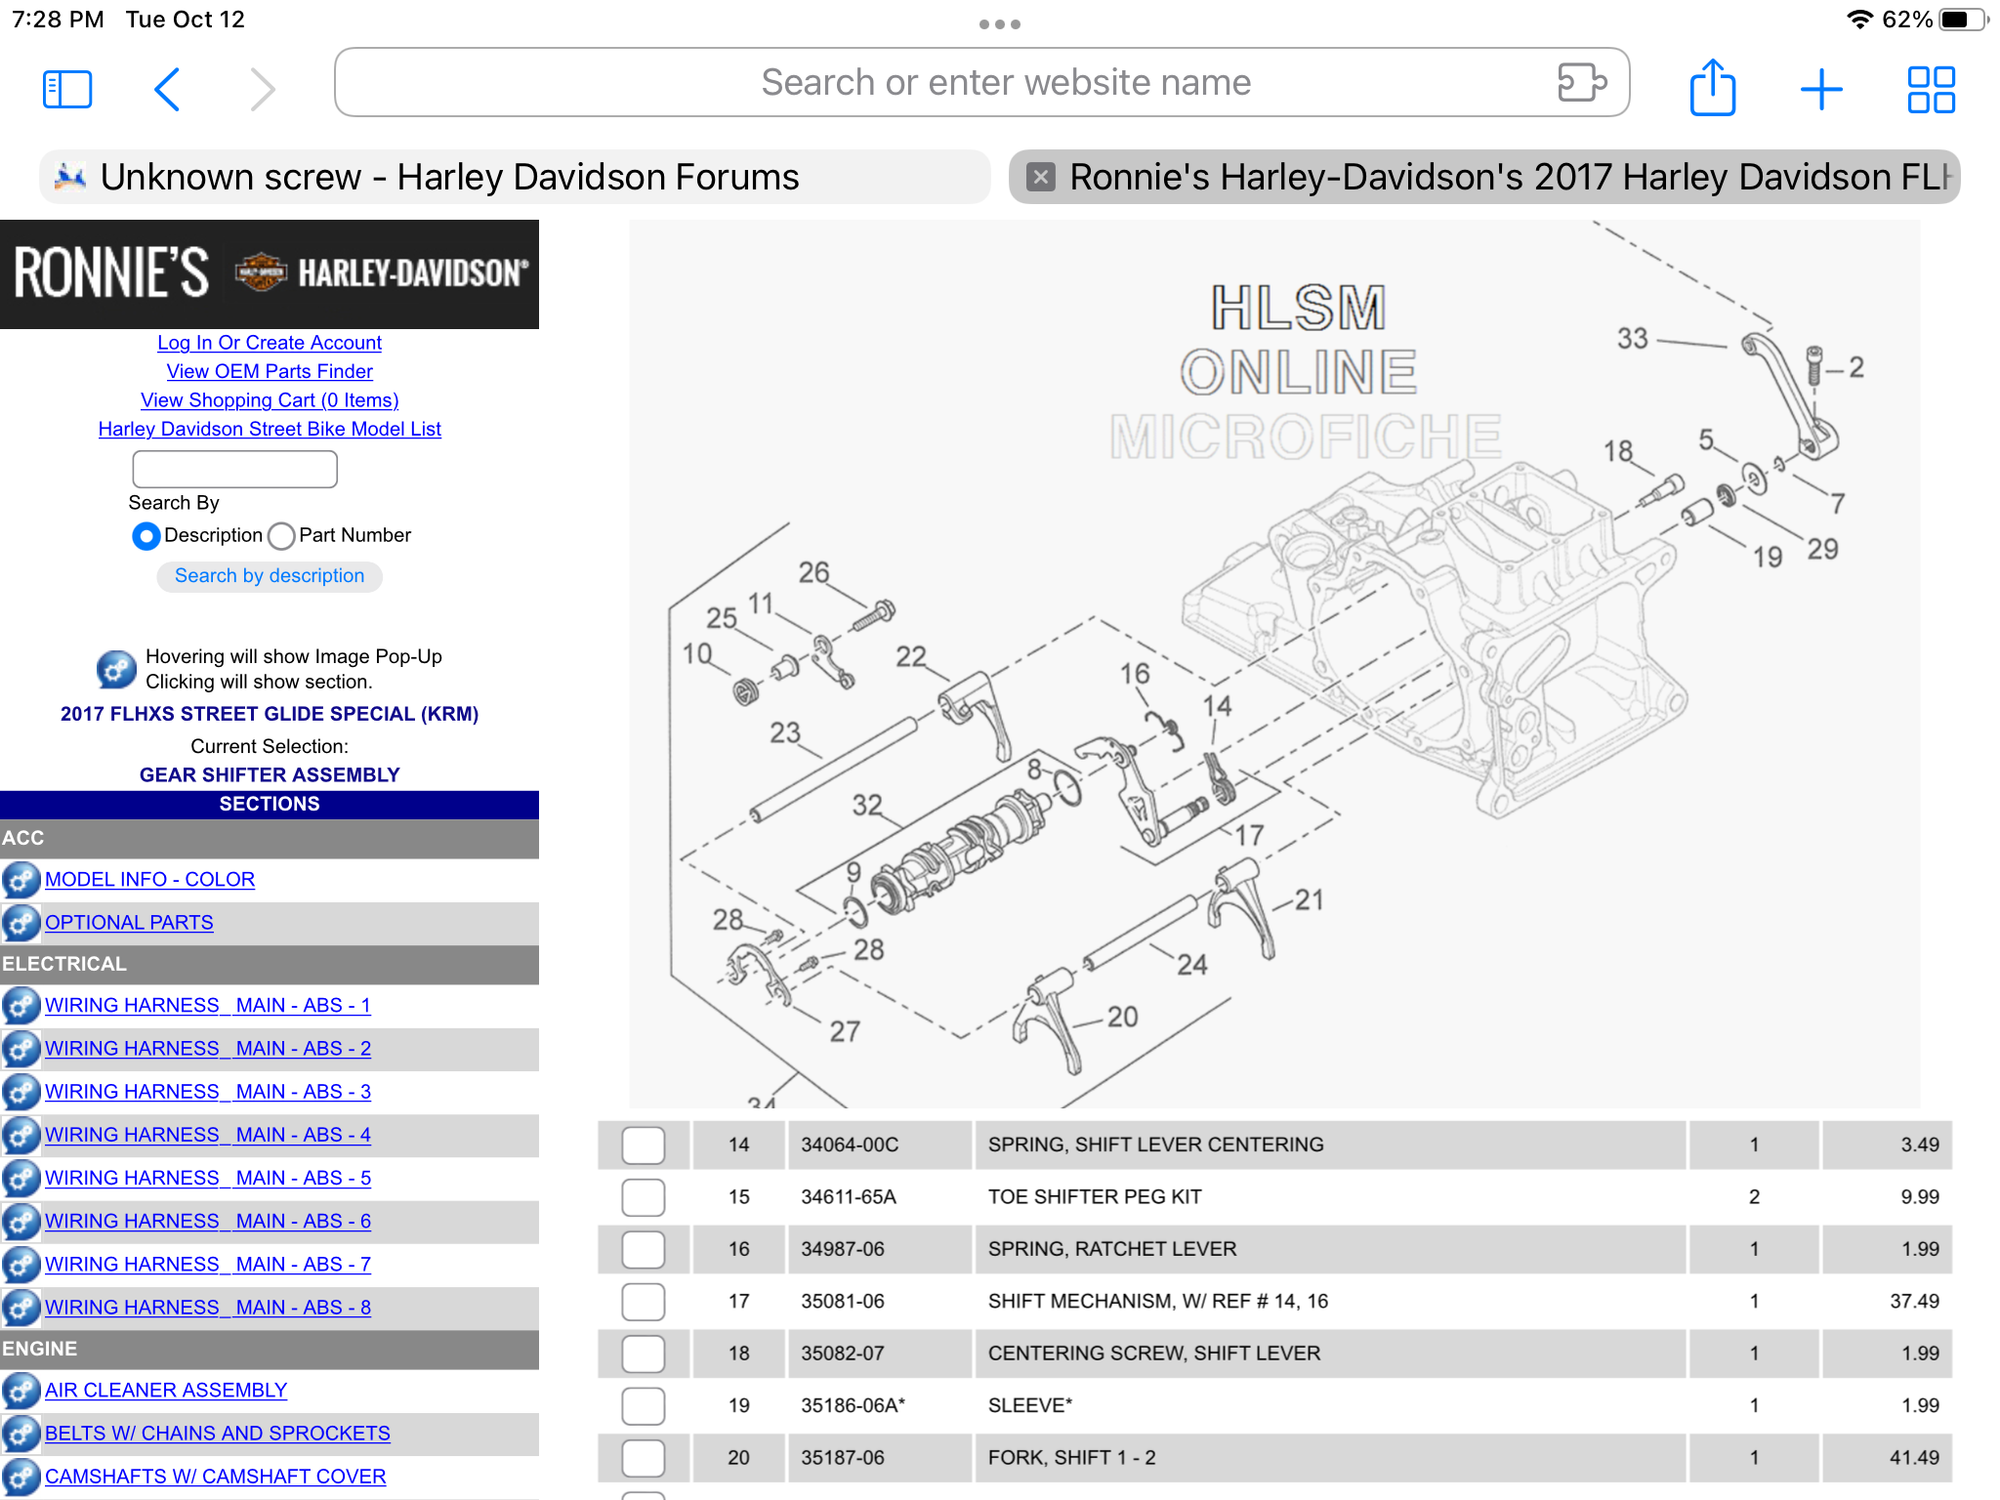This screenshot has height=1500, width=2000.
Task: Tick checkbox for Fork, Shift 1 - 2
Action: click(x=643, y=1458)
